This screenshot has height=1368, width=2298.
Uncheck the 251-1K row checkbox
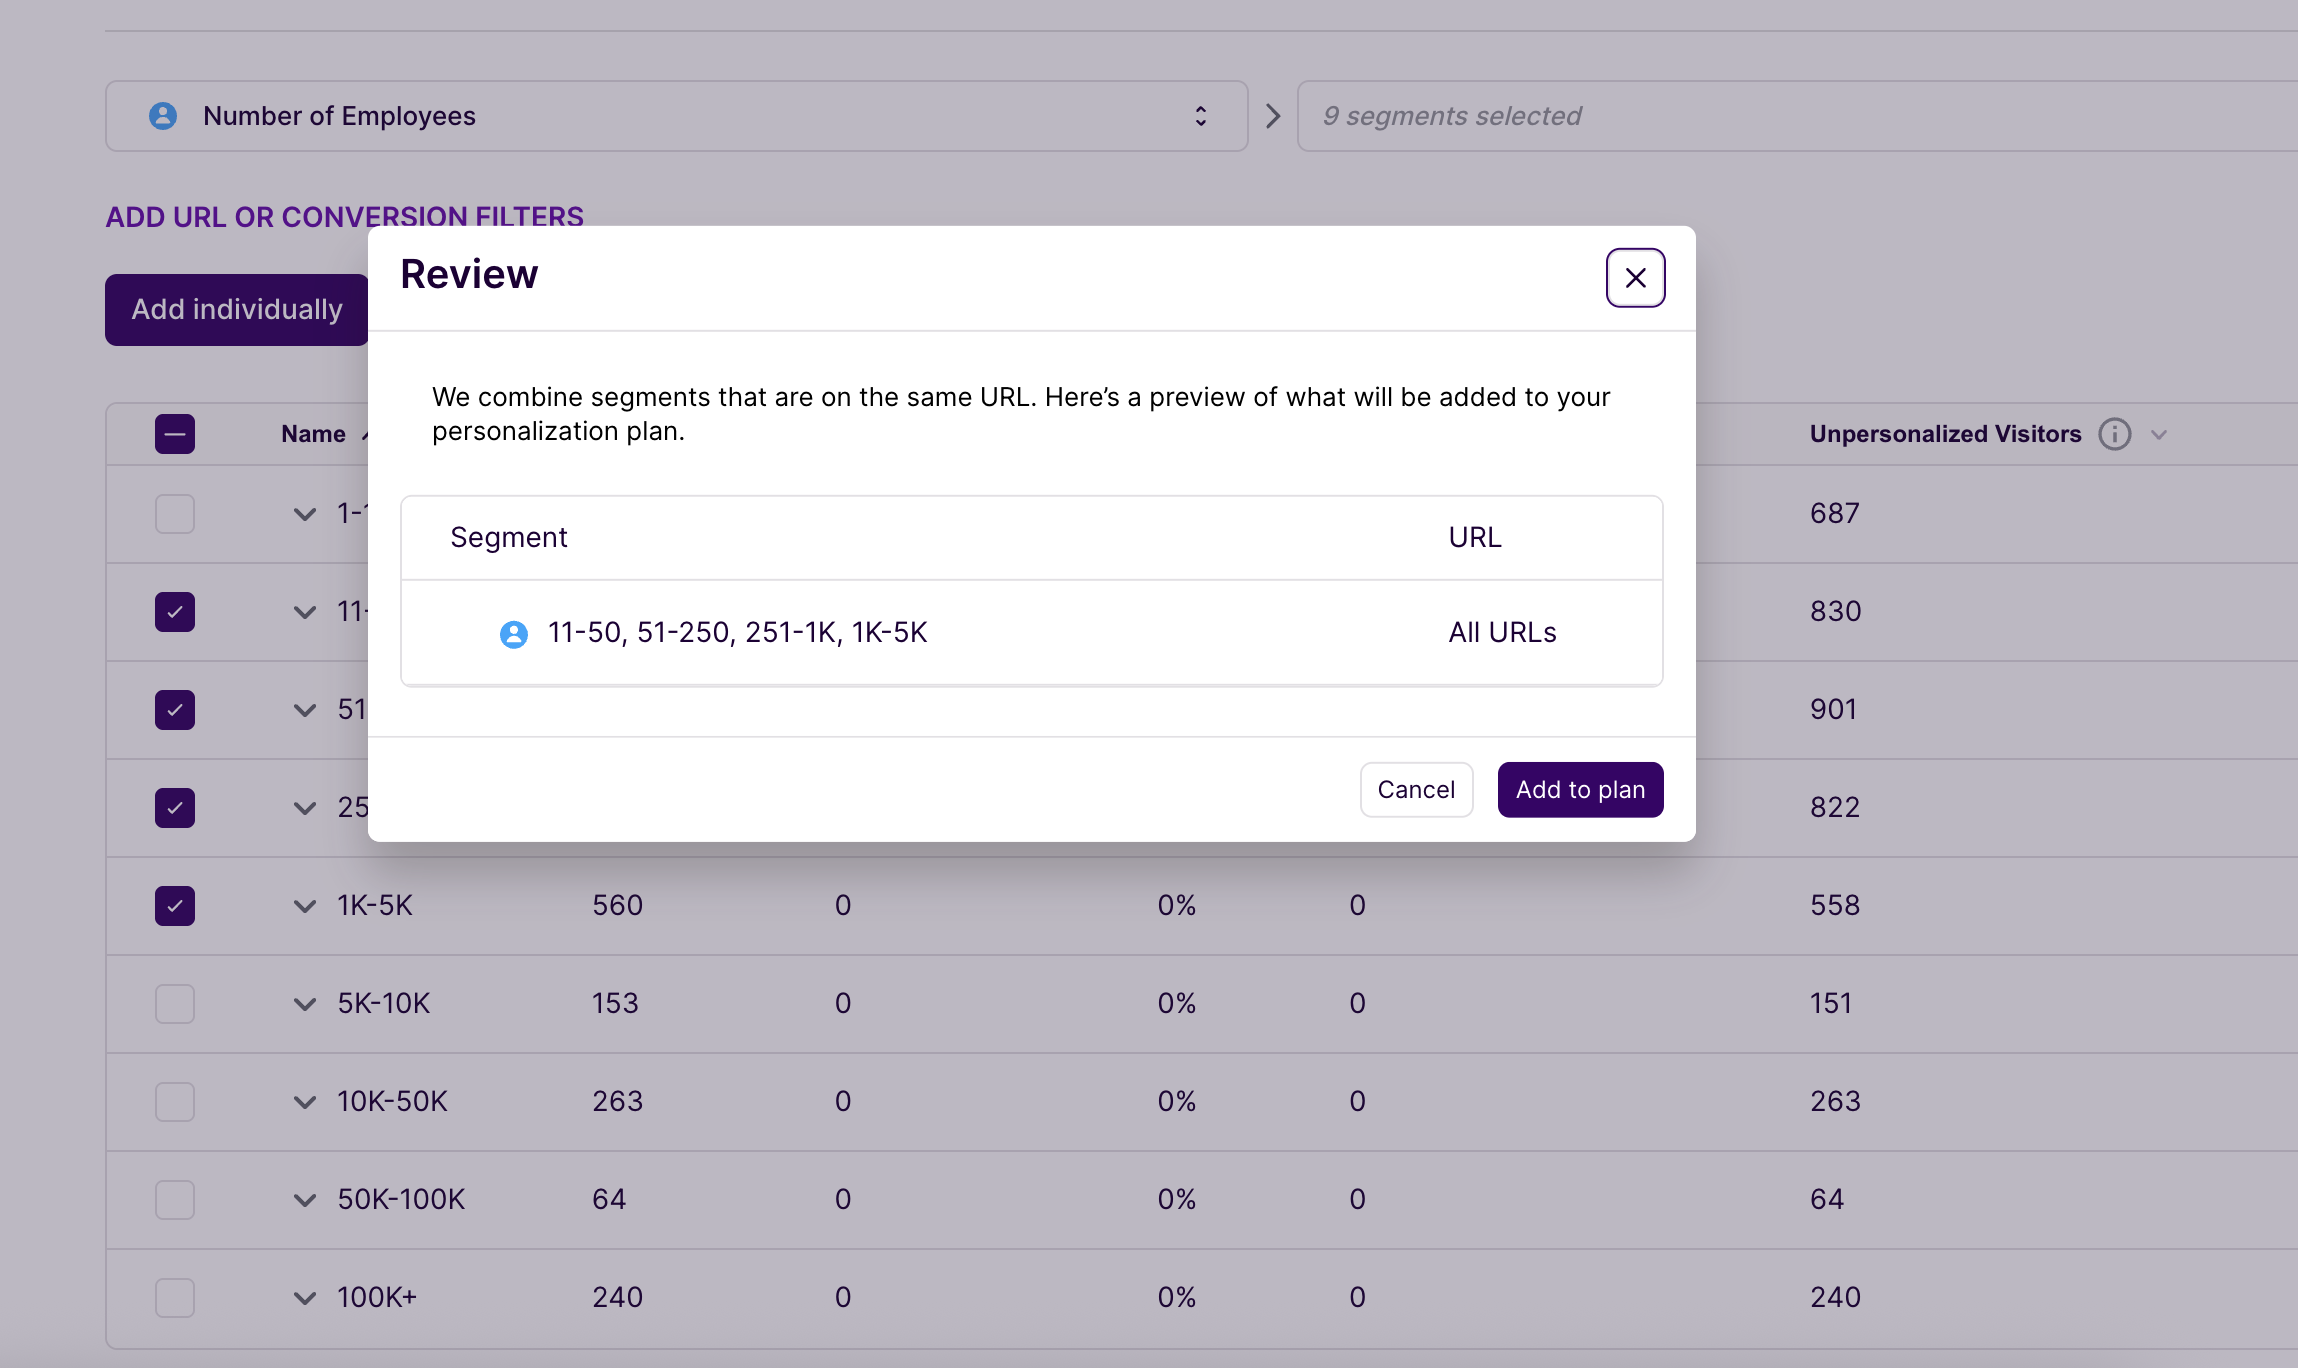pos(175,808)
